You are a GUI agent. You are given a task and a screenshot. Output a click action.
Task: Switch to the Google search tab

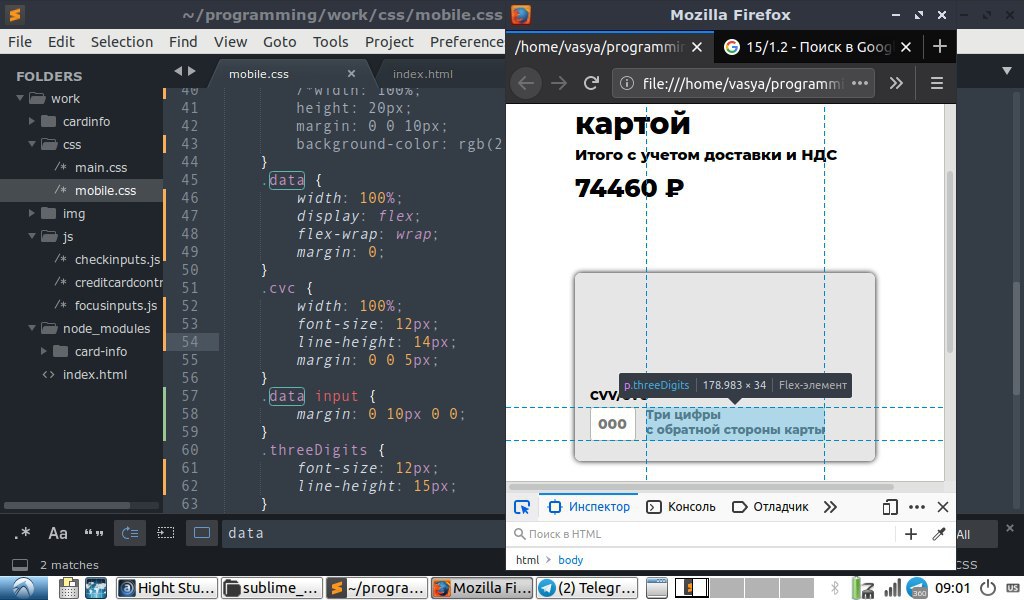(x=808, y=47)
